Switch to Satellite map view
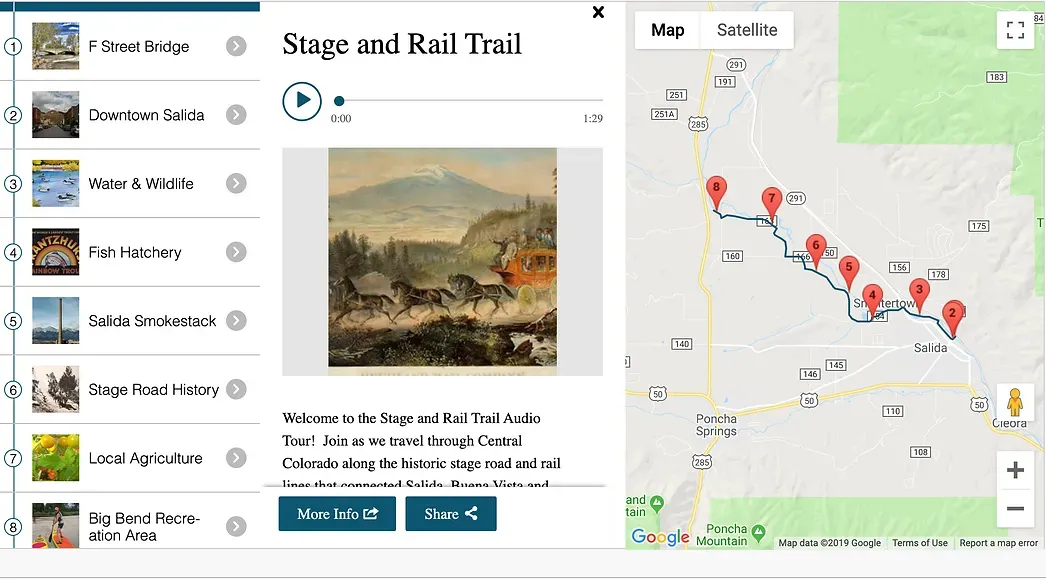Image resolution: width=1046 pixels, height=580 pixels. click(746, 30)
